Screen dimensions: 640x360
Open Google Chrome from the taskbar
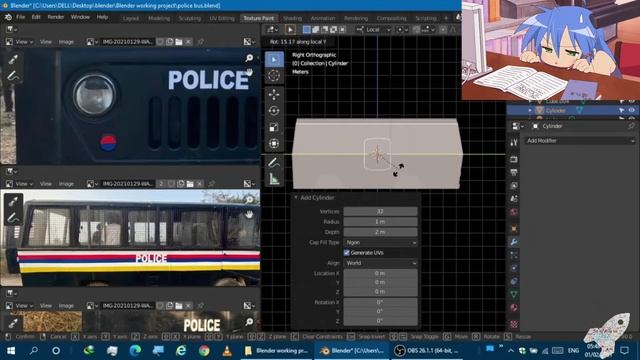click(x=204, y=351)
